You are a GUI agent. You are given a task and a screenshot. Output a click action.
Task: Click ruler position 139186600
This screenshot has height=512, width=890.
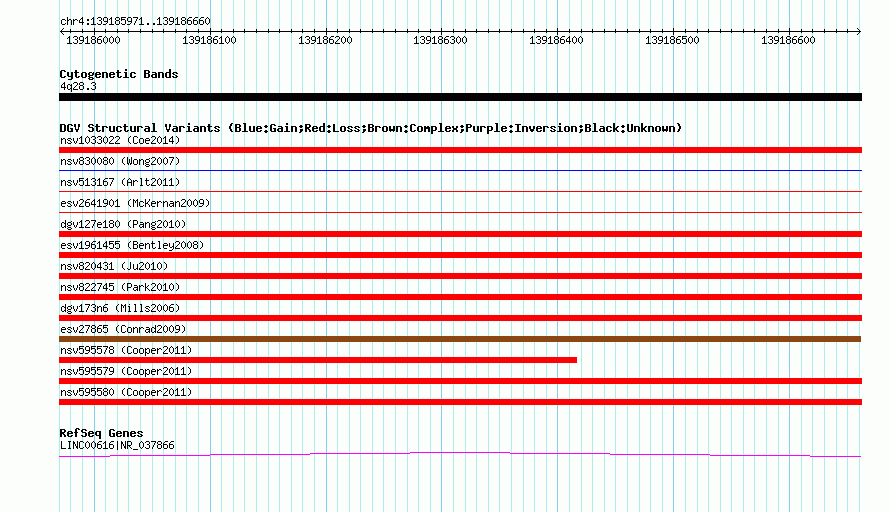(788, 40)
